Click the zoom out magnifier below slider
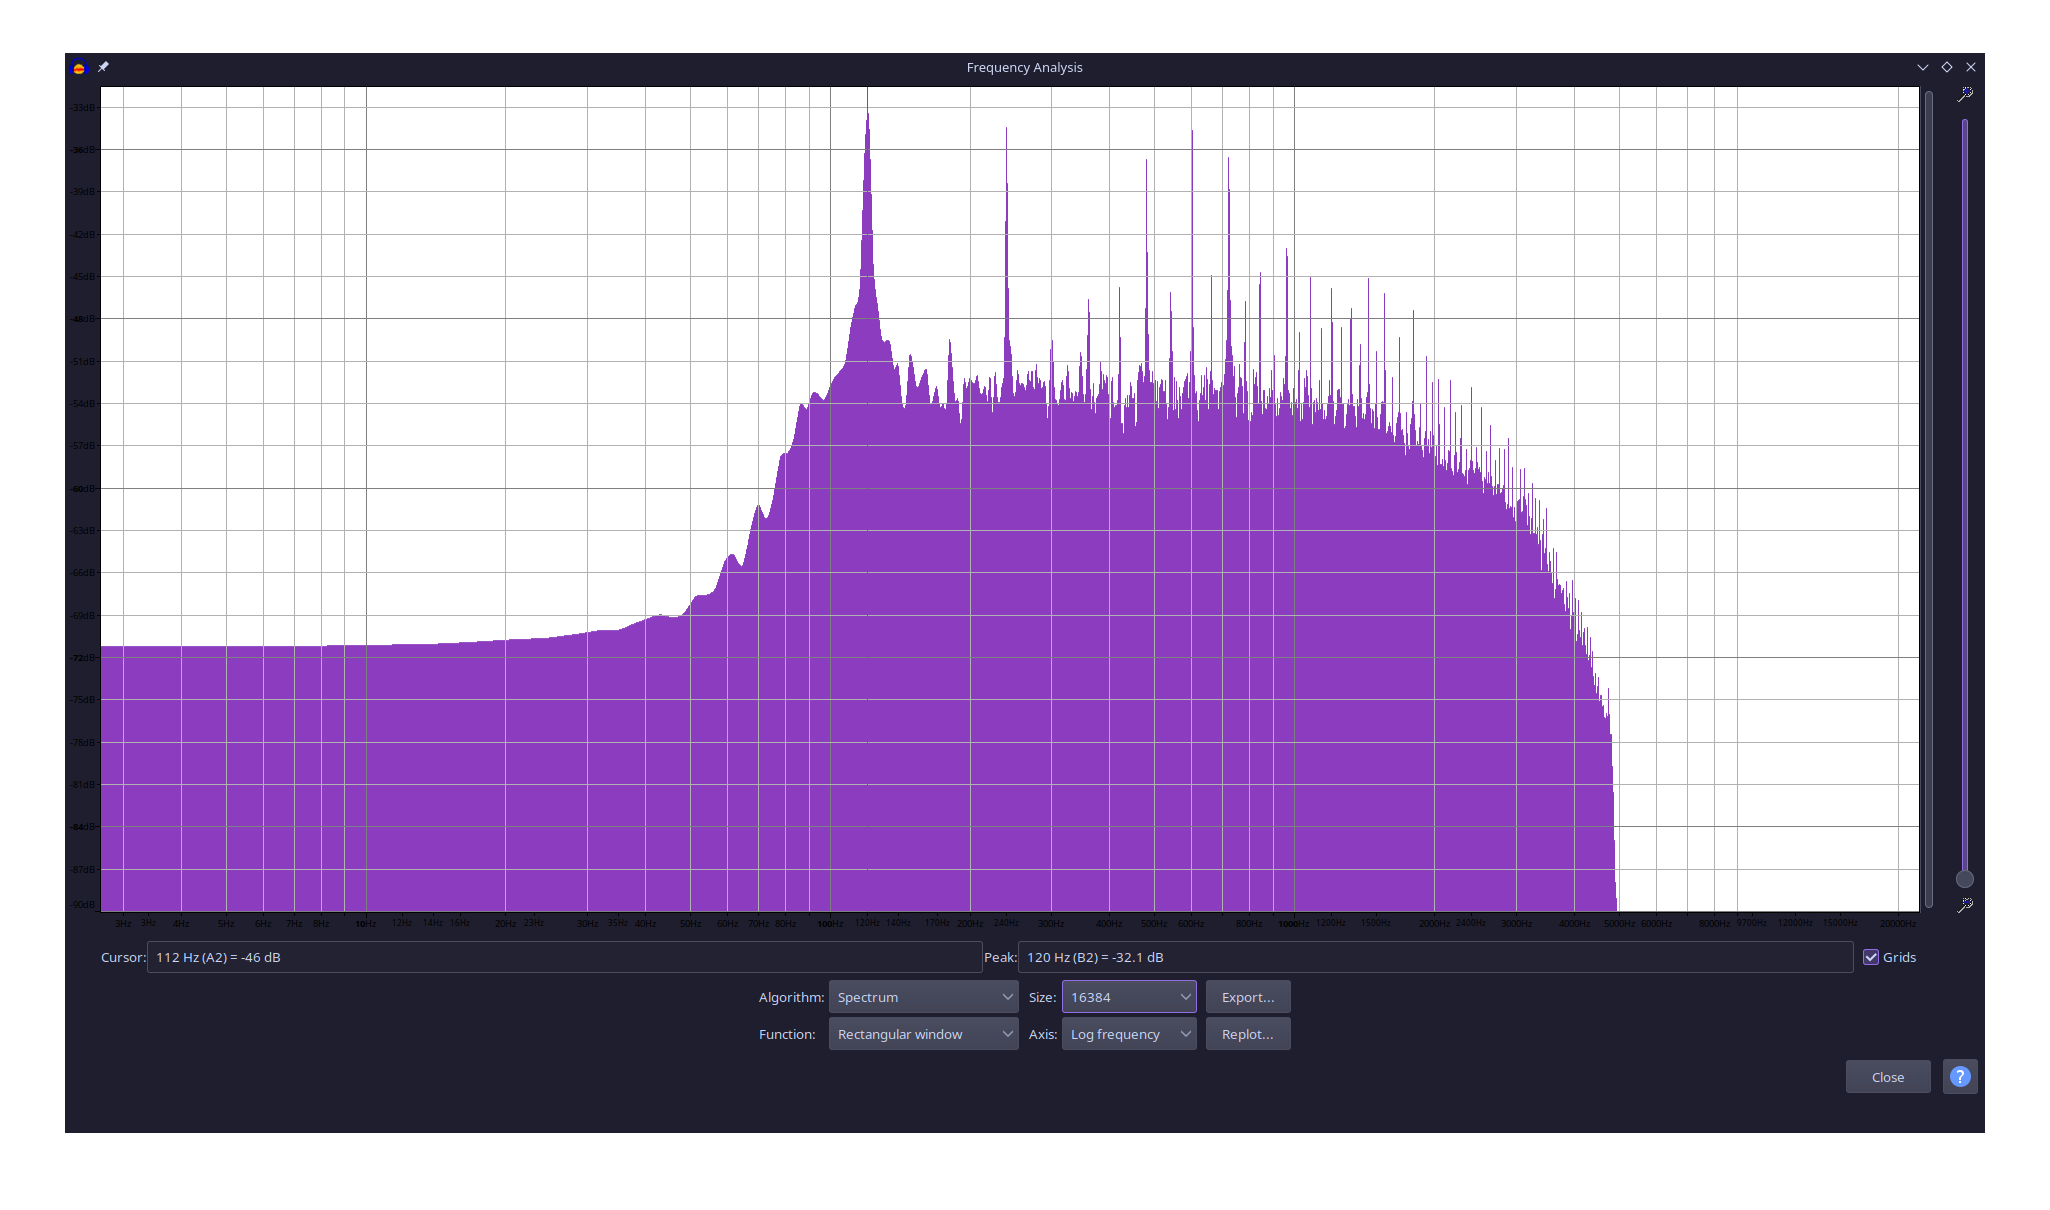Viewport: 2050px width, 1210px height. click(x=1965, y=905)
